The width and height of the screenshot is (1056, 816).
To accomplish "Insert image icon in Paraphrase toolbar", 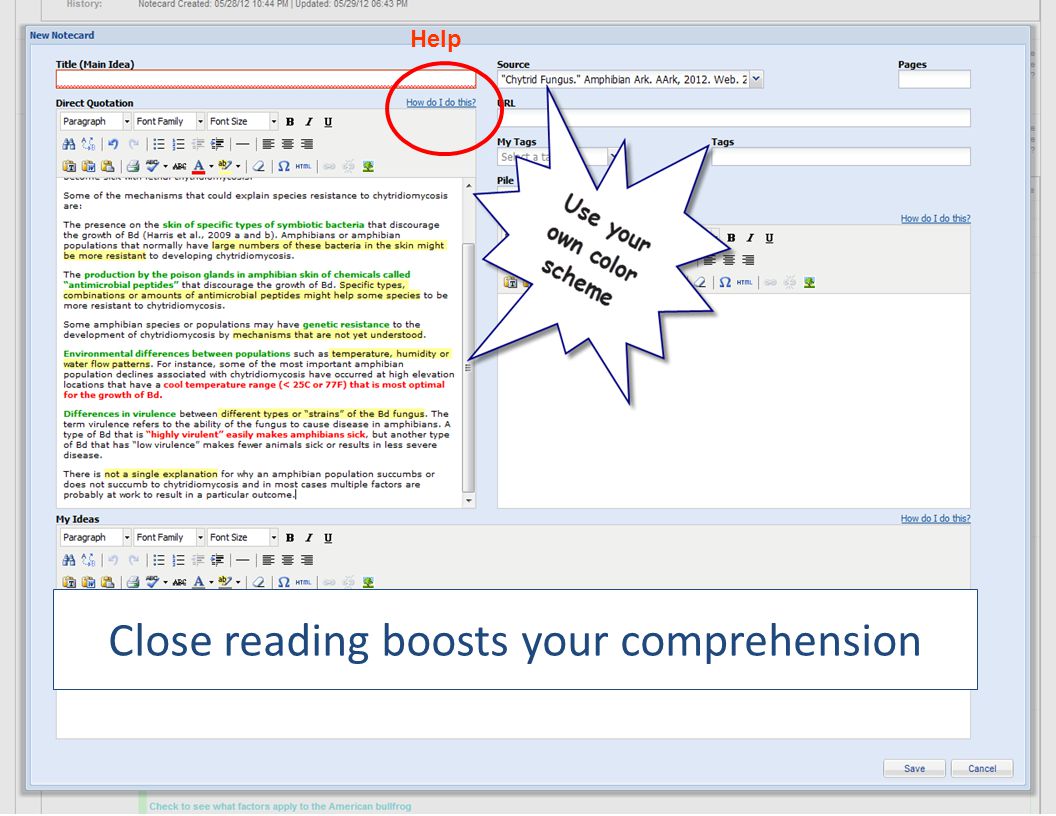I will pyautogui.click(x=810, y=283).
